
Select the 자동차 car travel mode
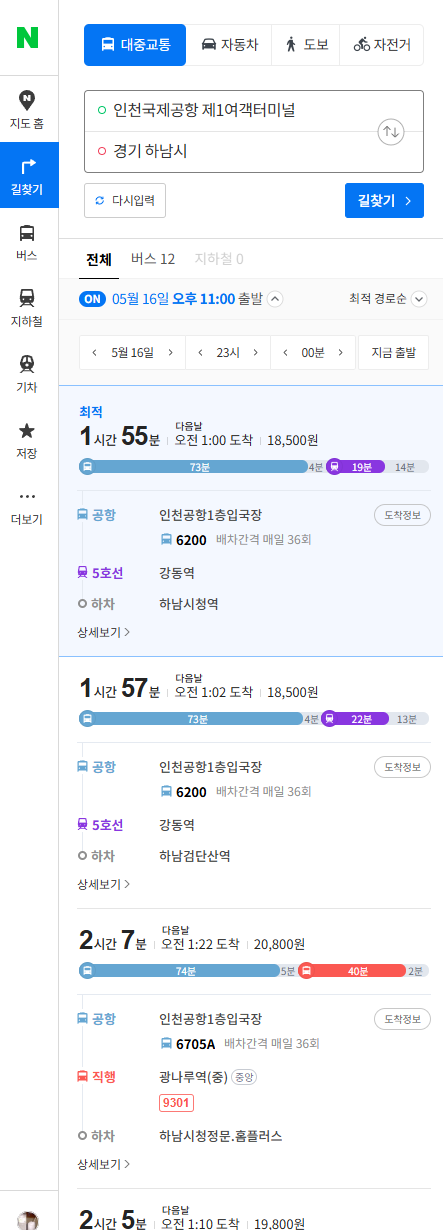point(230,45)
